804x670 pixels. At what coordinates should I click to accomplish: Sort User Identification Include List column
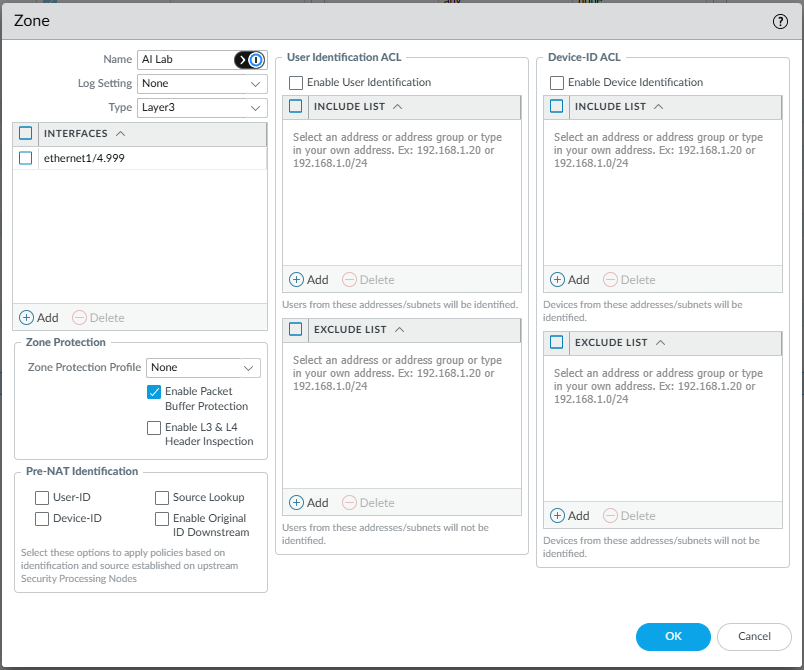[414, 107]
